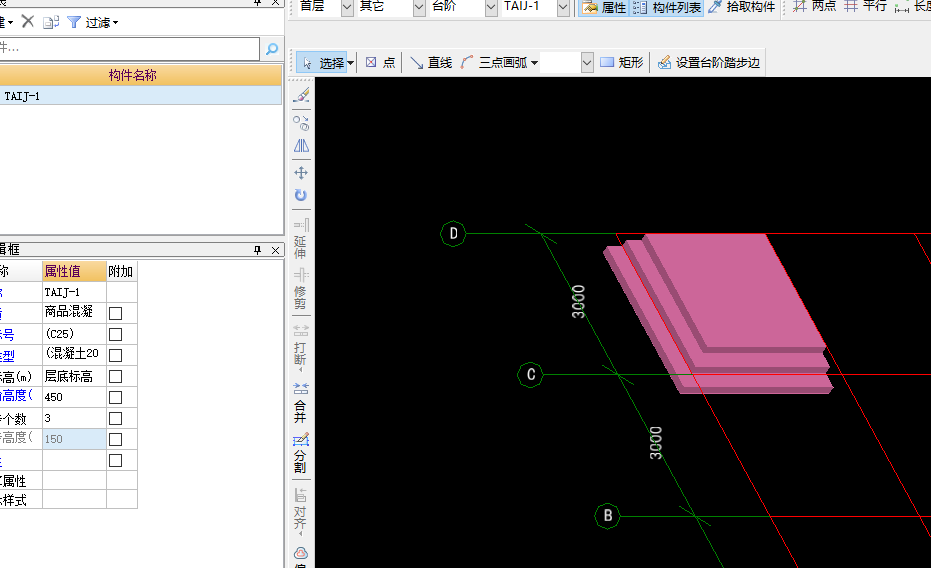Image resolution: width=931 pixels, height=568 pixels.
Task: Click the brush icon on vertical toolbar
Action: tap(302, 95)
